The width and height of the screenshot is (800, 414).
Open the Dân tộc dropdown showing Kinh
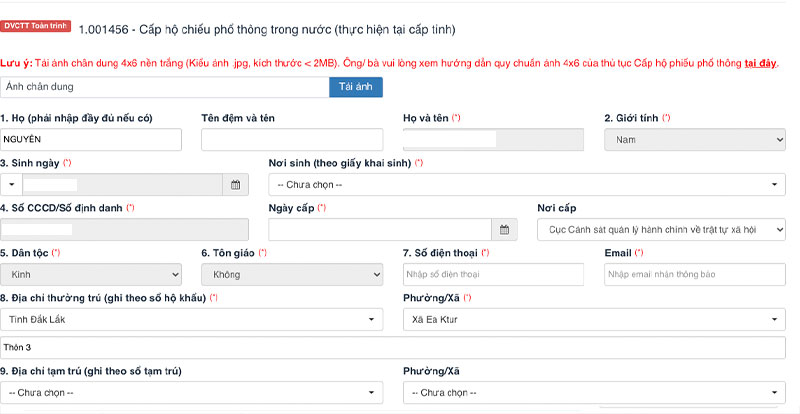pyautogui.click(x=90, y=274)
